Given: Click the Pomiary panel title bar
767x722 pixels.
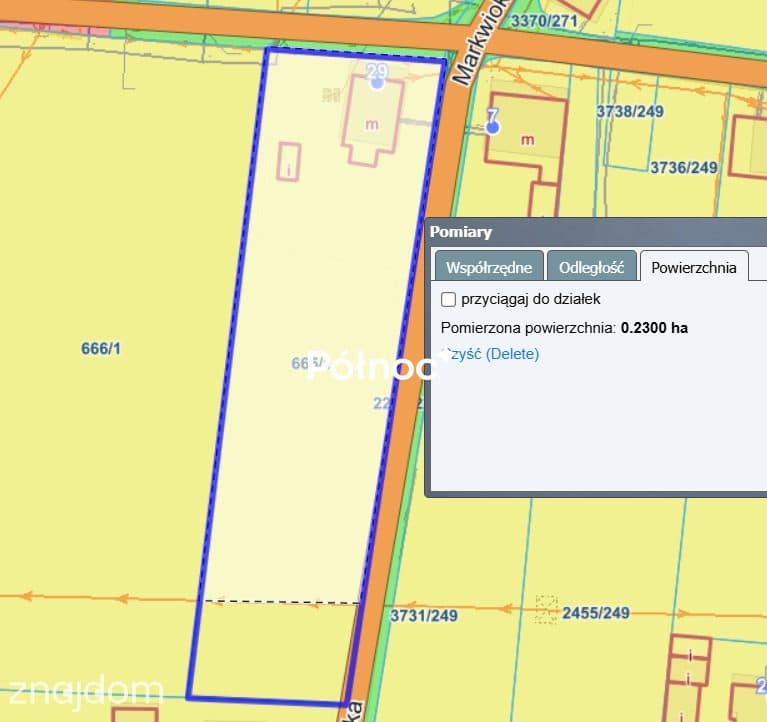Looking at the screenshot, I should [x=596, y=232].
